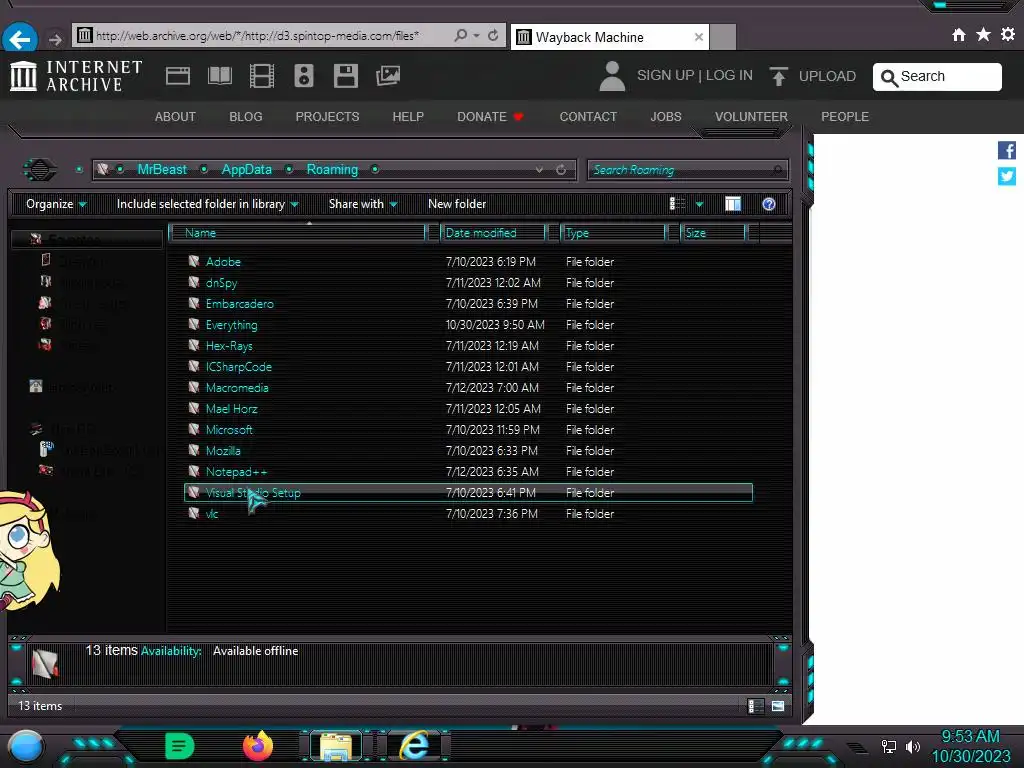The width and height of the screenshot is (1024, 768).
Task: Open the BLOG menu item
Action: [246, 117]
